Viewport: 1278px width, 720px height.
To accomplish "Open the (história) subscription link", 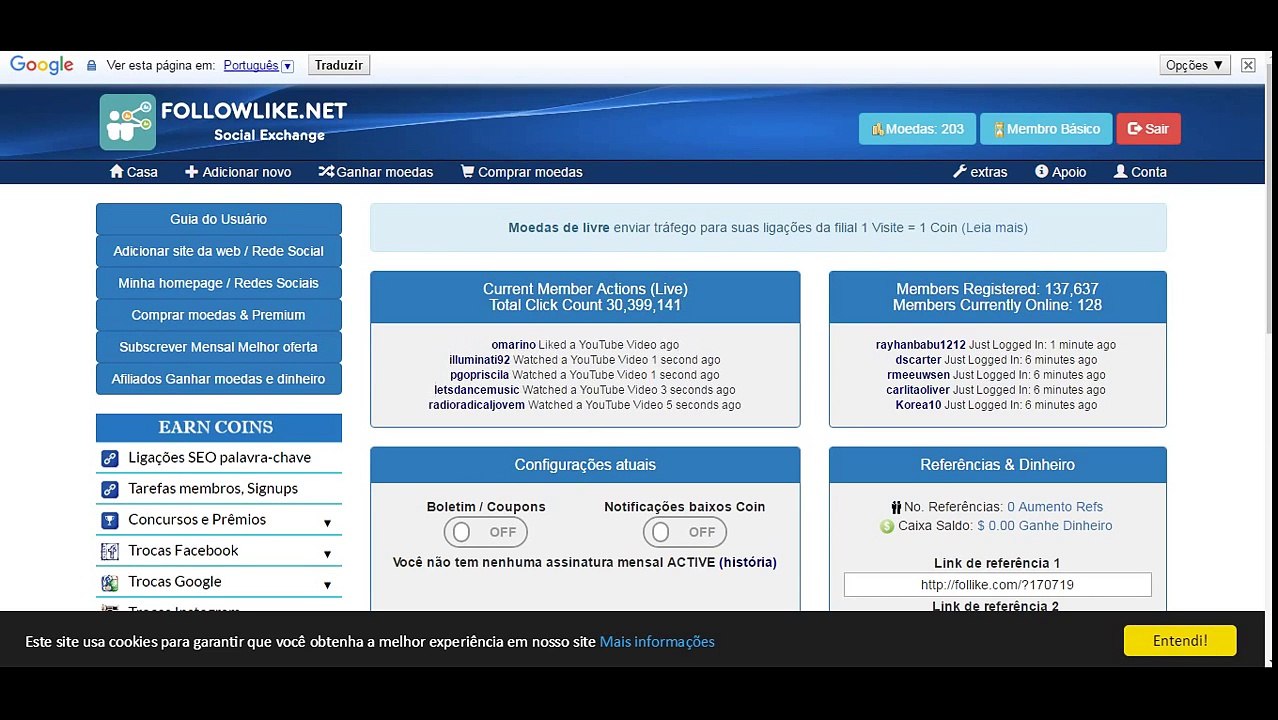I will tap(748, 563).
